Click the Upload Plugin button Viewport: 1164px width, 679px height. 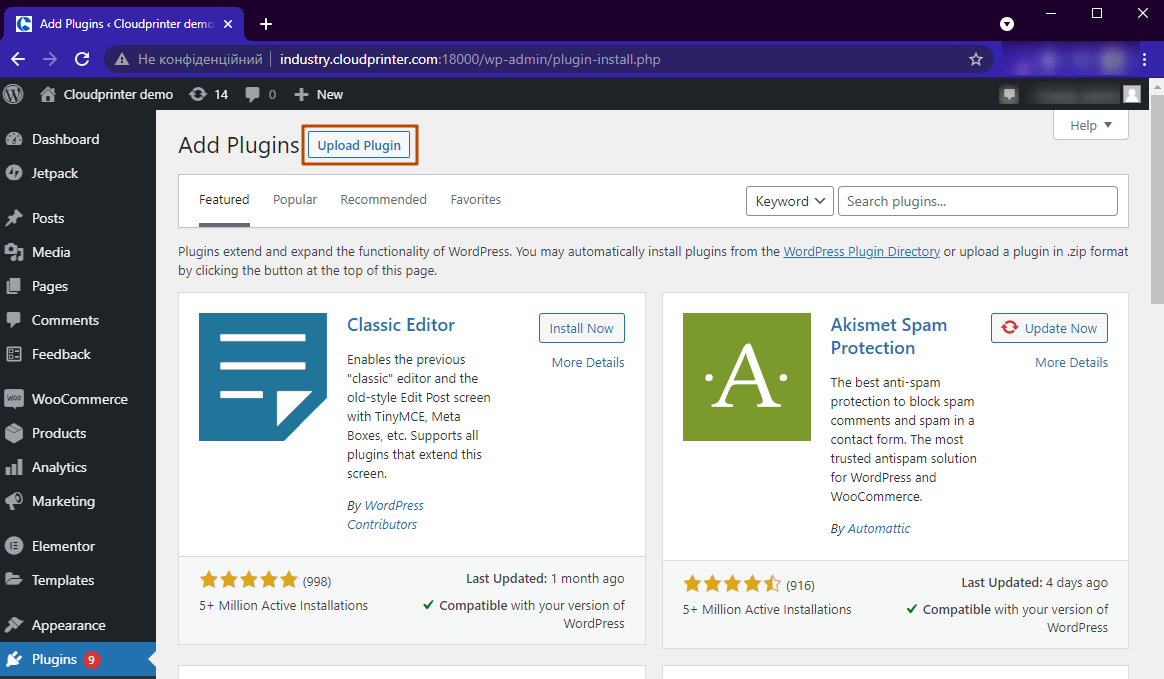(359, 145)
